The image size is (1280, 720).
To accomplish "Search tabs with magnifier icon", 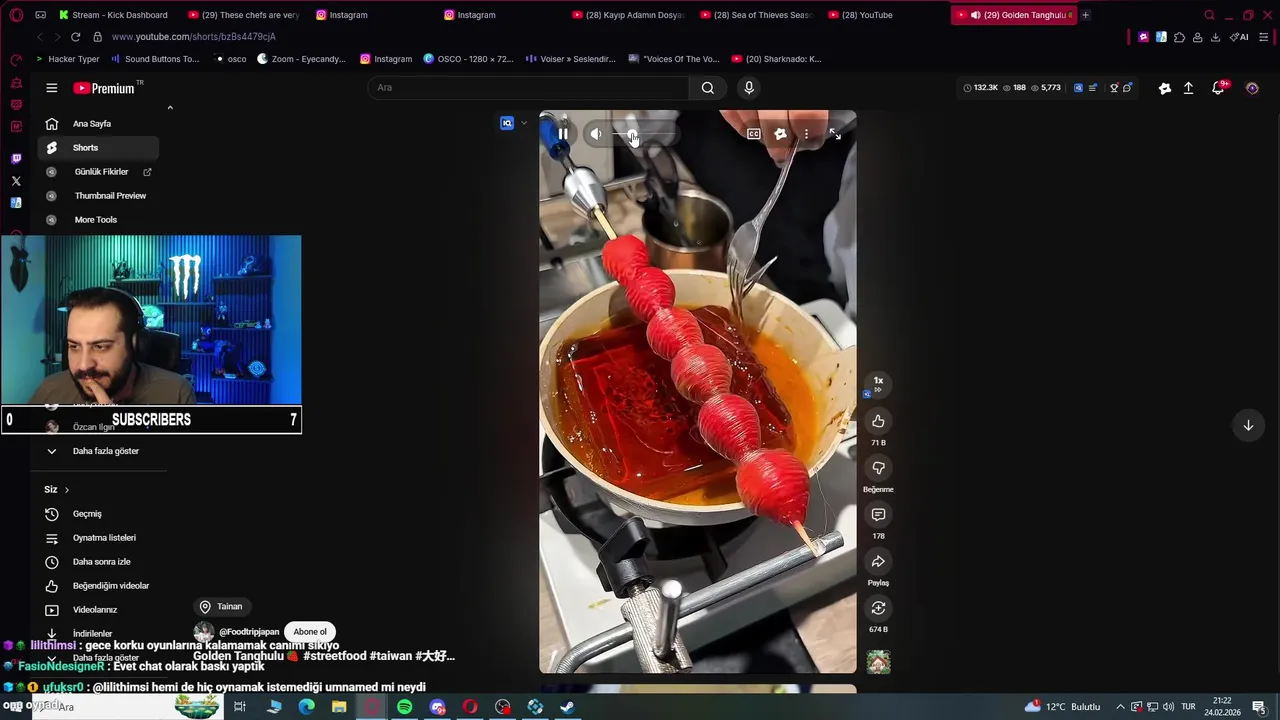I will [x=1209, y=15].
